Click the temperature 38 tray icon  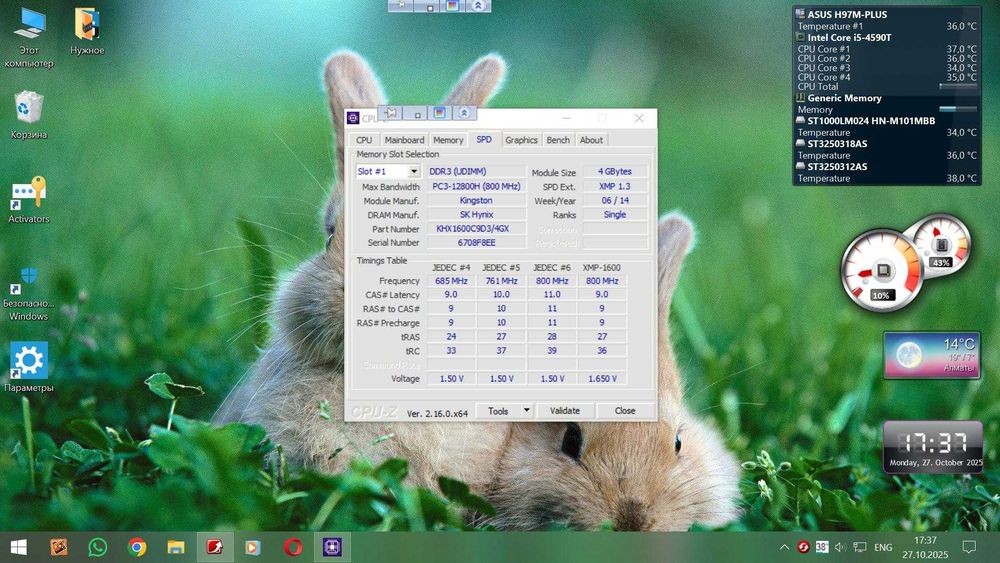[x=822, y=547]
